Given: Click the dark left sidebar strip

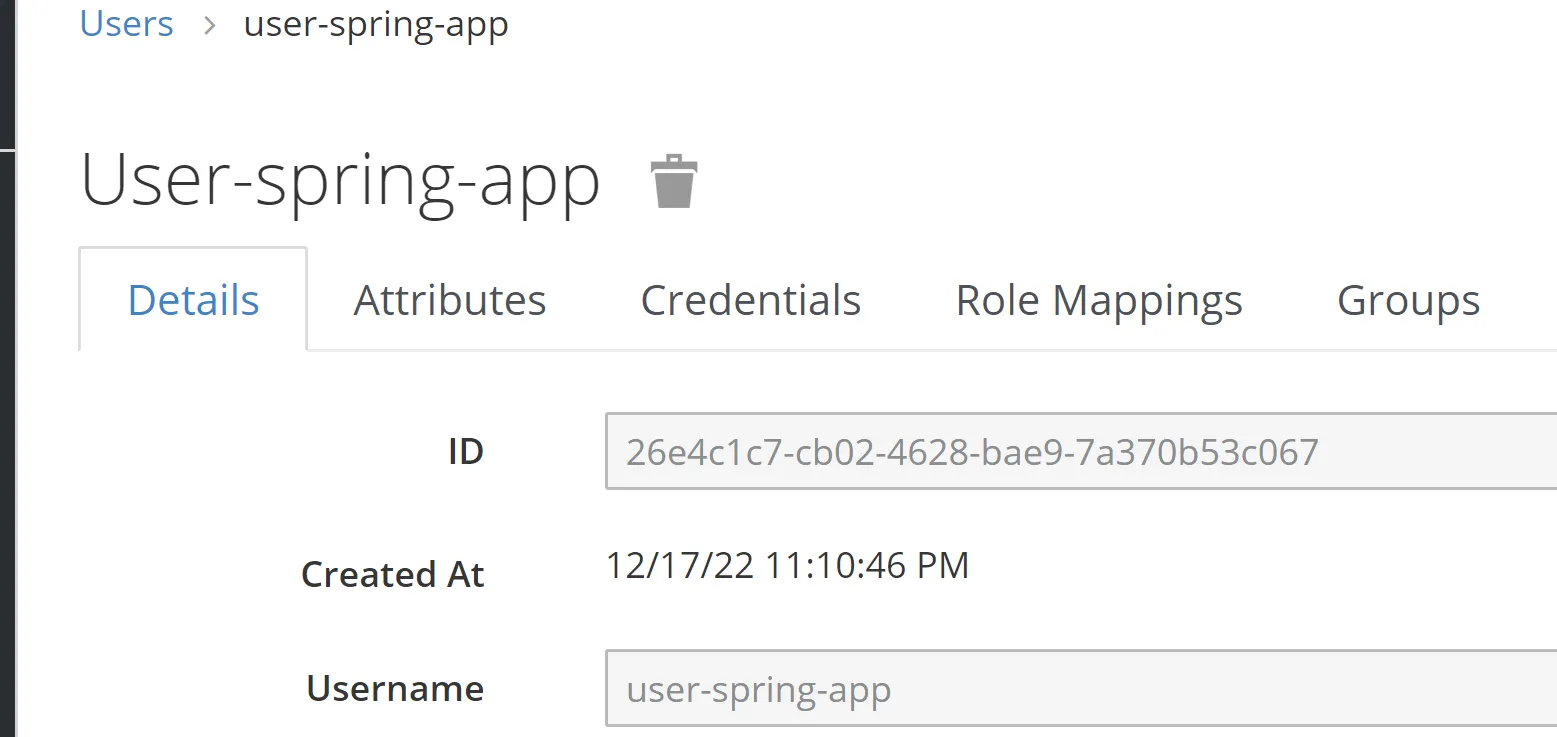Looking at the screenshot, I should [x=8, y=400].
